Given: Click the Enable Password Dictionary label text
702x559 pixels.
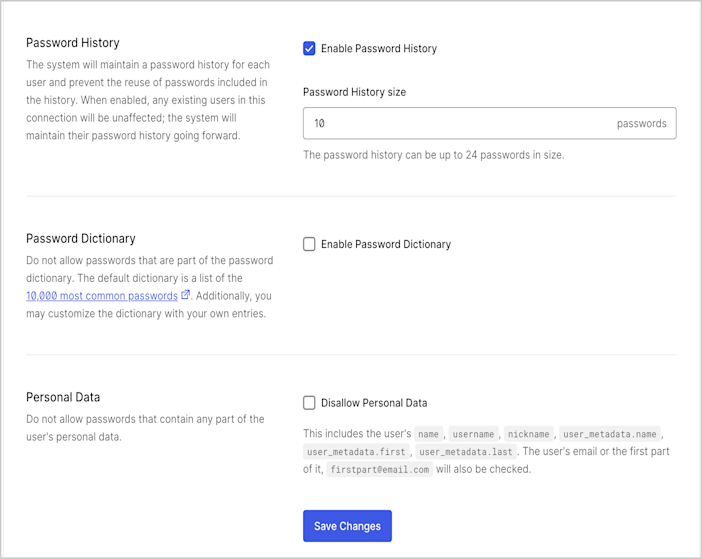Looking at the screenshot, I should (386, 244).
